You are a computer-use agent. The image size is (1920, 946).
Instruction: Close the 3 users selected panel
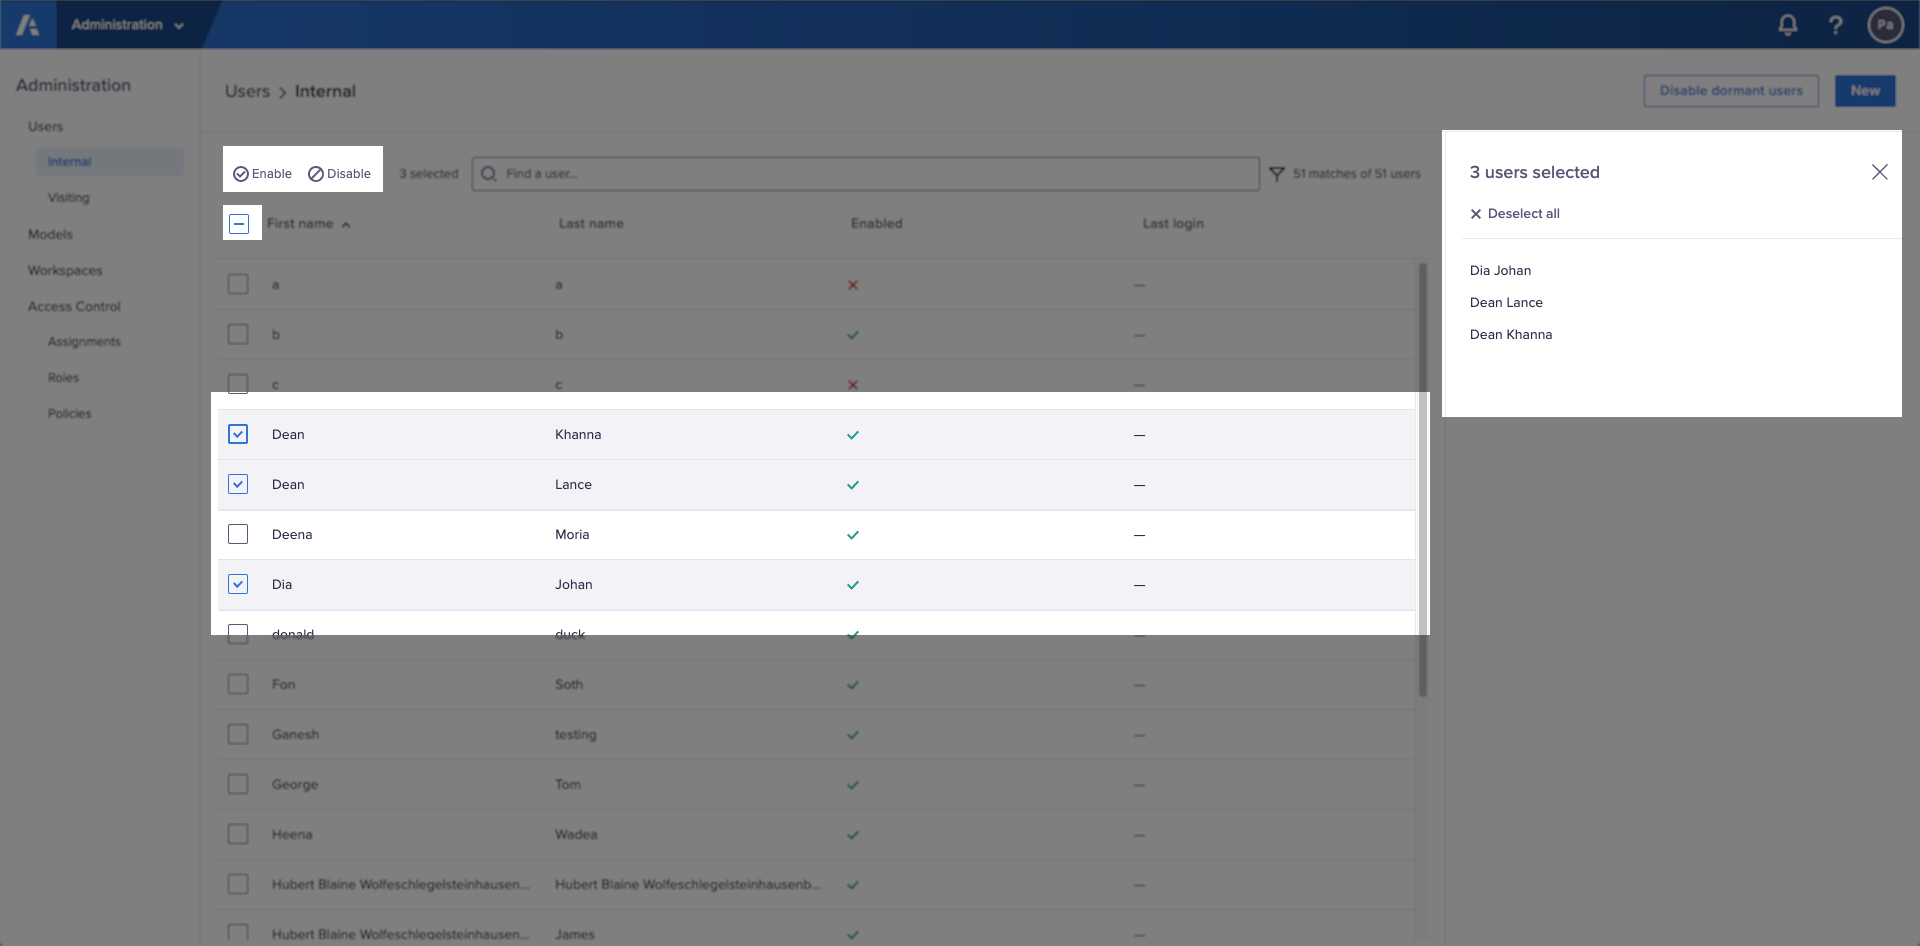(1880, 171)
